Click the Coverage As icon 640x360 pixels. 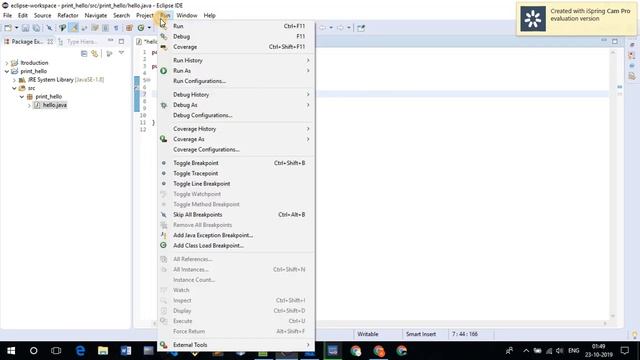coord(164,139)
